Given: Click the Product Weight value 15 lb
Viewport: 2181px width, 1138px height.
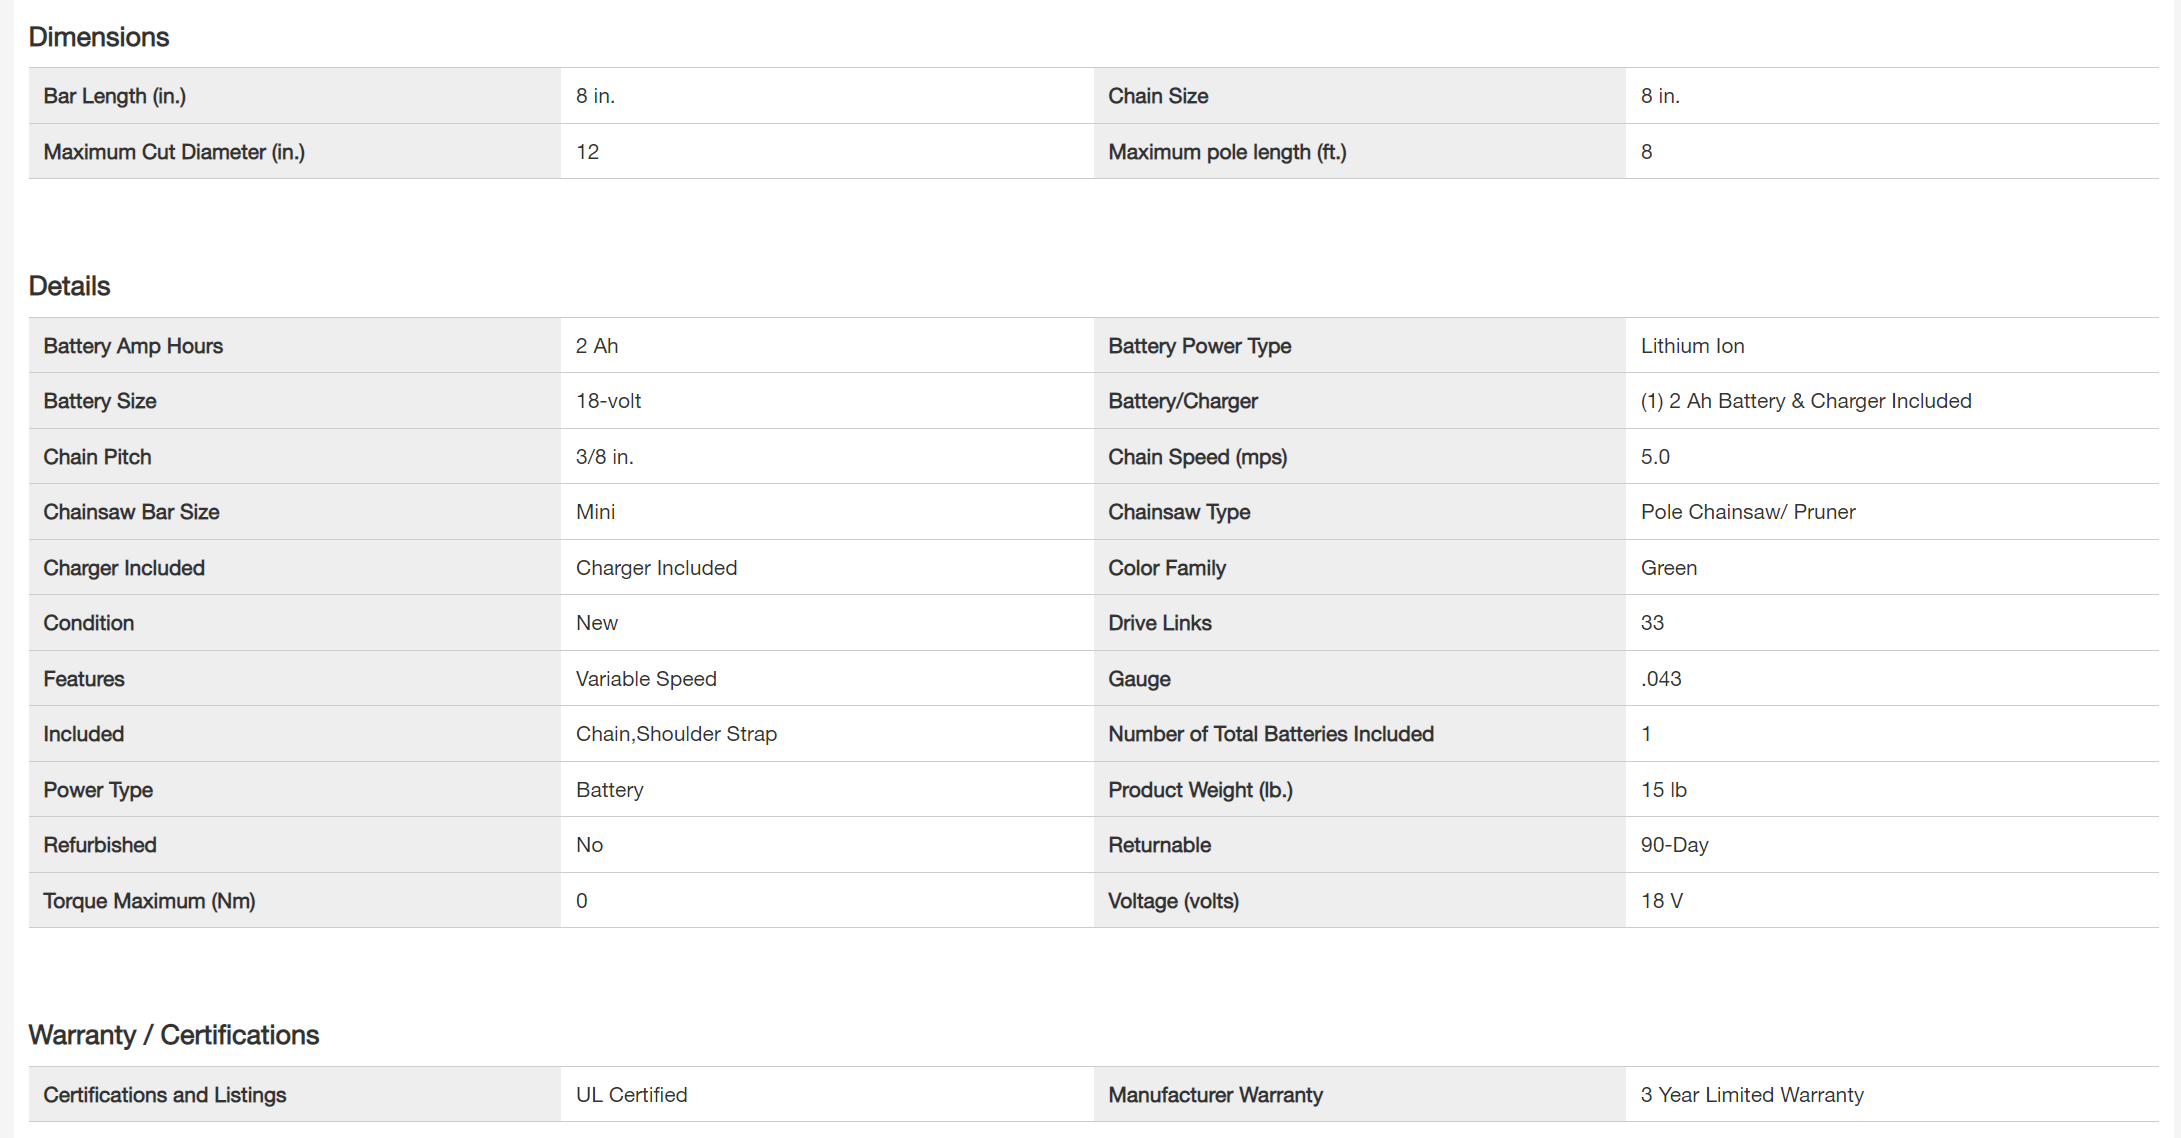Looking at the screenshot, I should pos(1663,790).
